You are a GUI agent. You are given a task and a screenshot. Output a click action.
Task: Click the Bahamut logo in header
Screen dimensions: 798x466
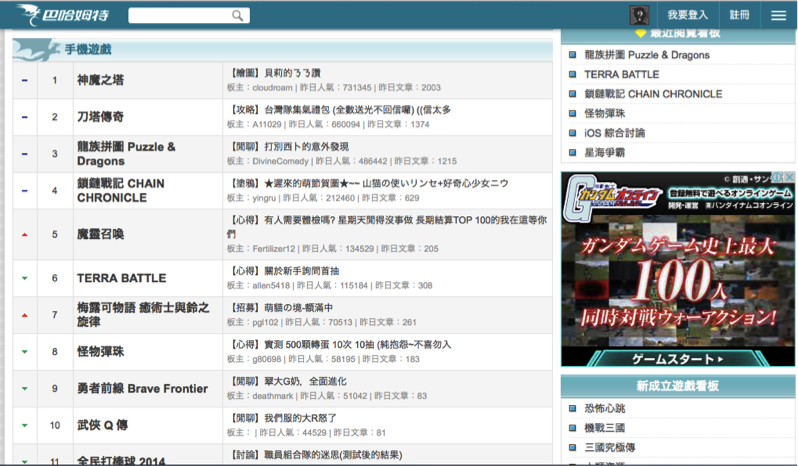[63, 15]
